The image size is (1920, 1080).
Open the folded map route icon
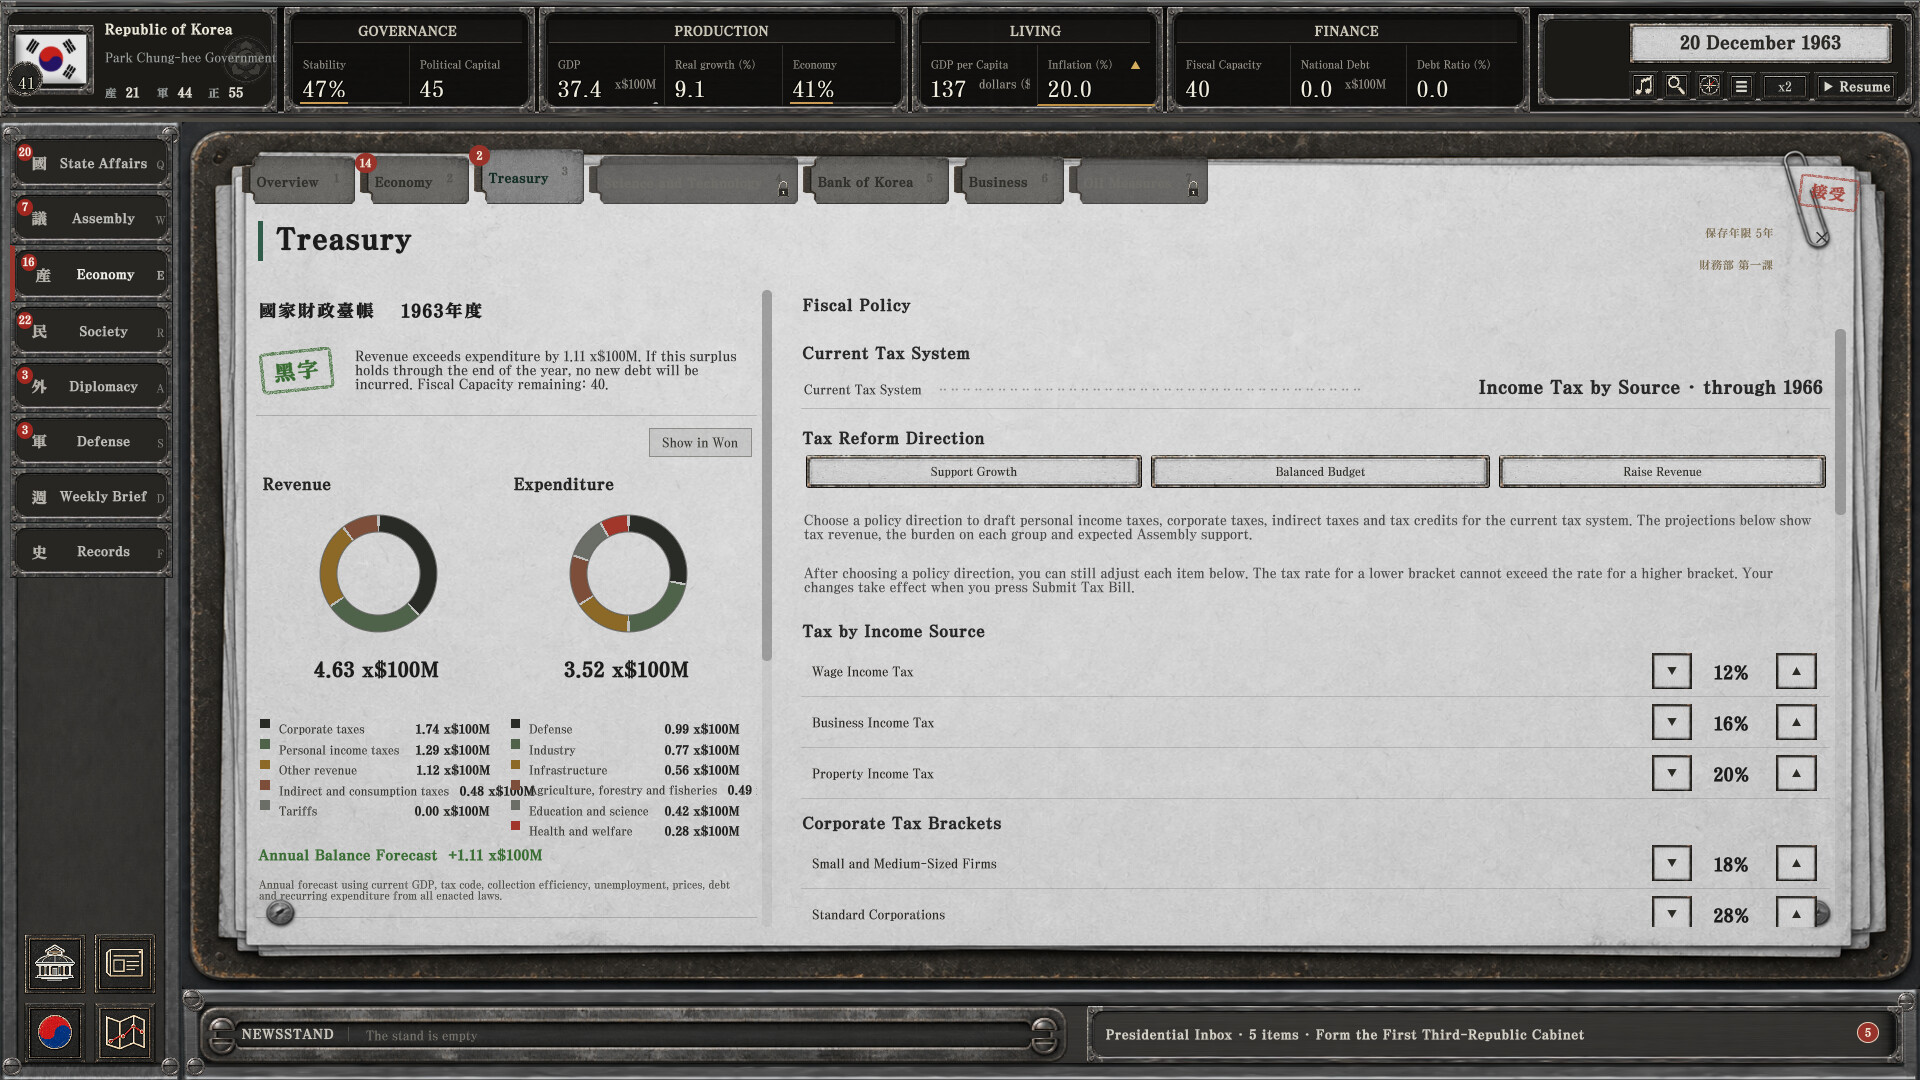point(125,1032)
